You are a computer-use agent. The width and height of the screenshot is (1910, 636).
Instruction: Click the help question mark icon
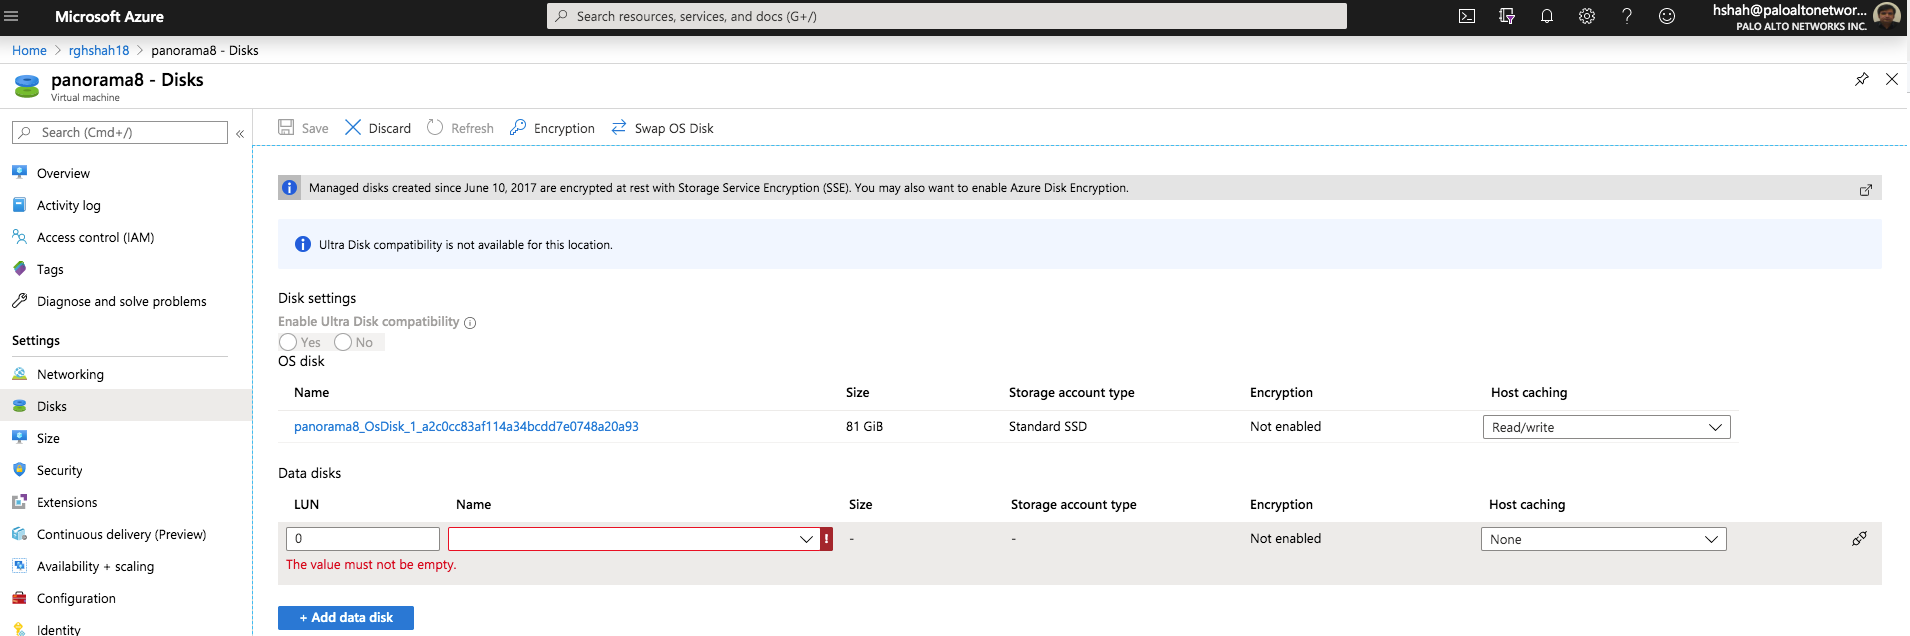point(1627,16)
